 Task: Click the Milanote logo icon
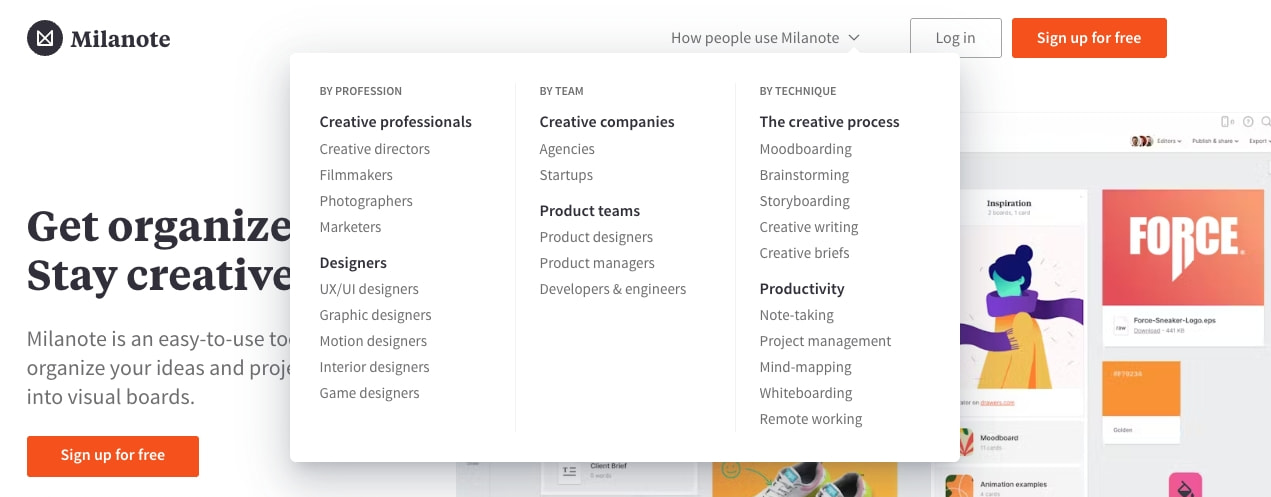44,38
